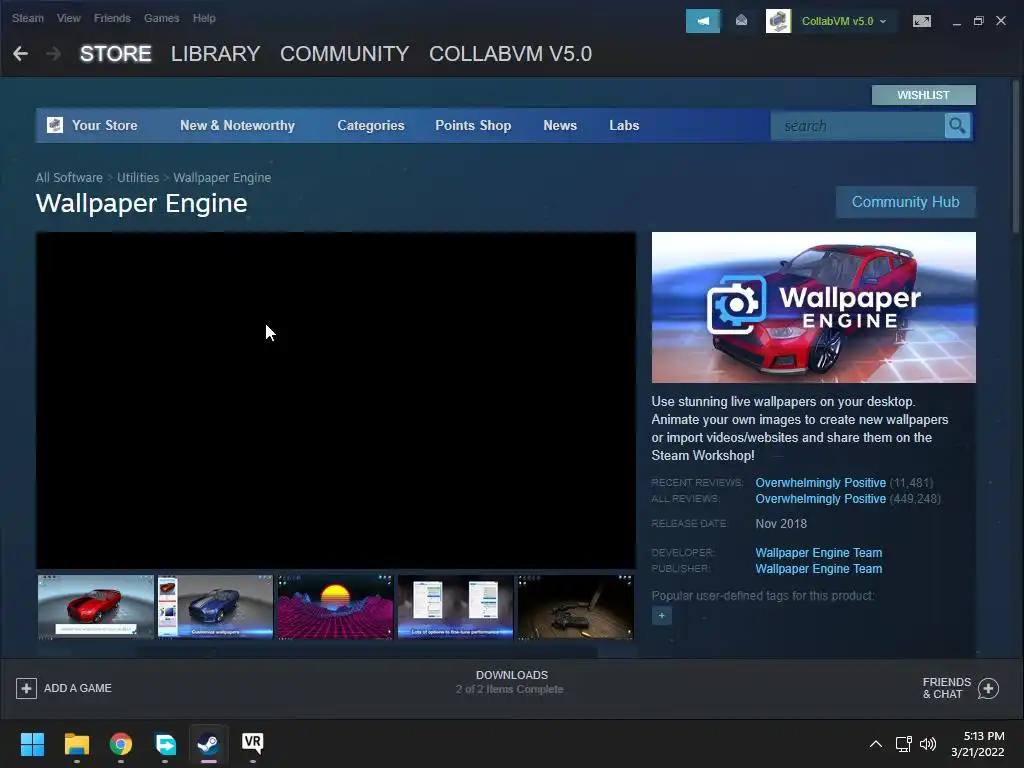Click the Steam taskbar icon
Screen dimensions: 1024x768
click(208, 744)
